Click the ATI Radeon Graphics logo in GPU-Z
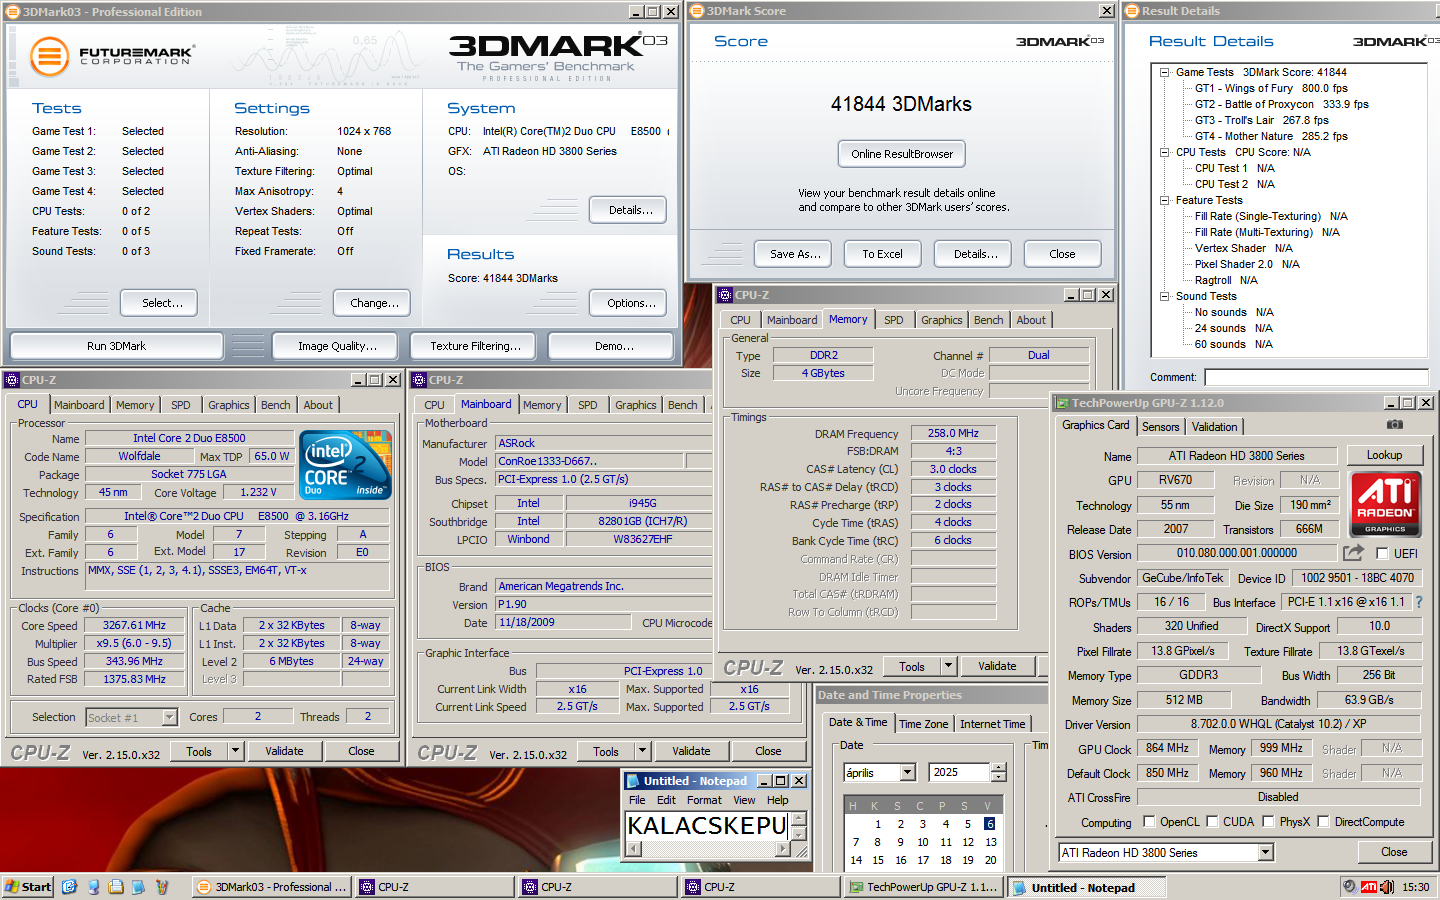Viewport: 1440px width, 900px height. tap(1385, 504)
